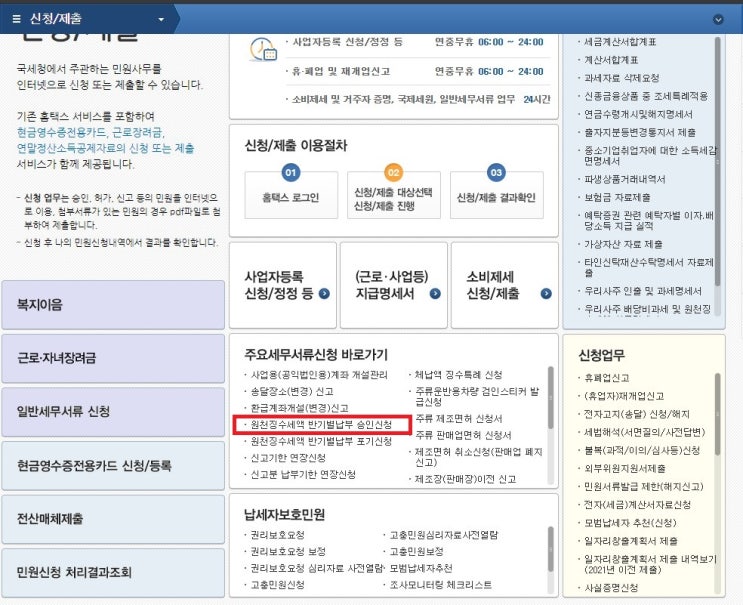Open 신고기한 연장신청 link

[x=288, y=458]
